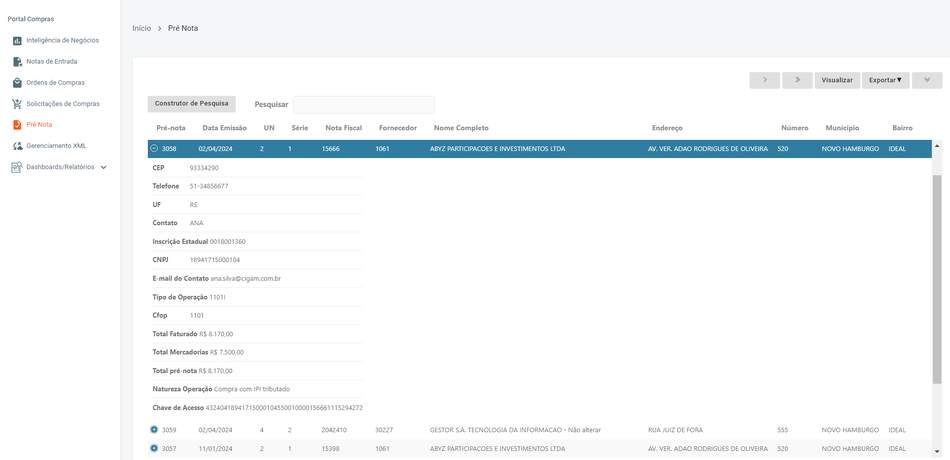Click the vertical scrollbar thumb

pyautogui.click(x=938, y=280)
